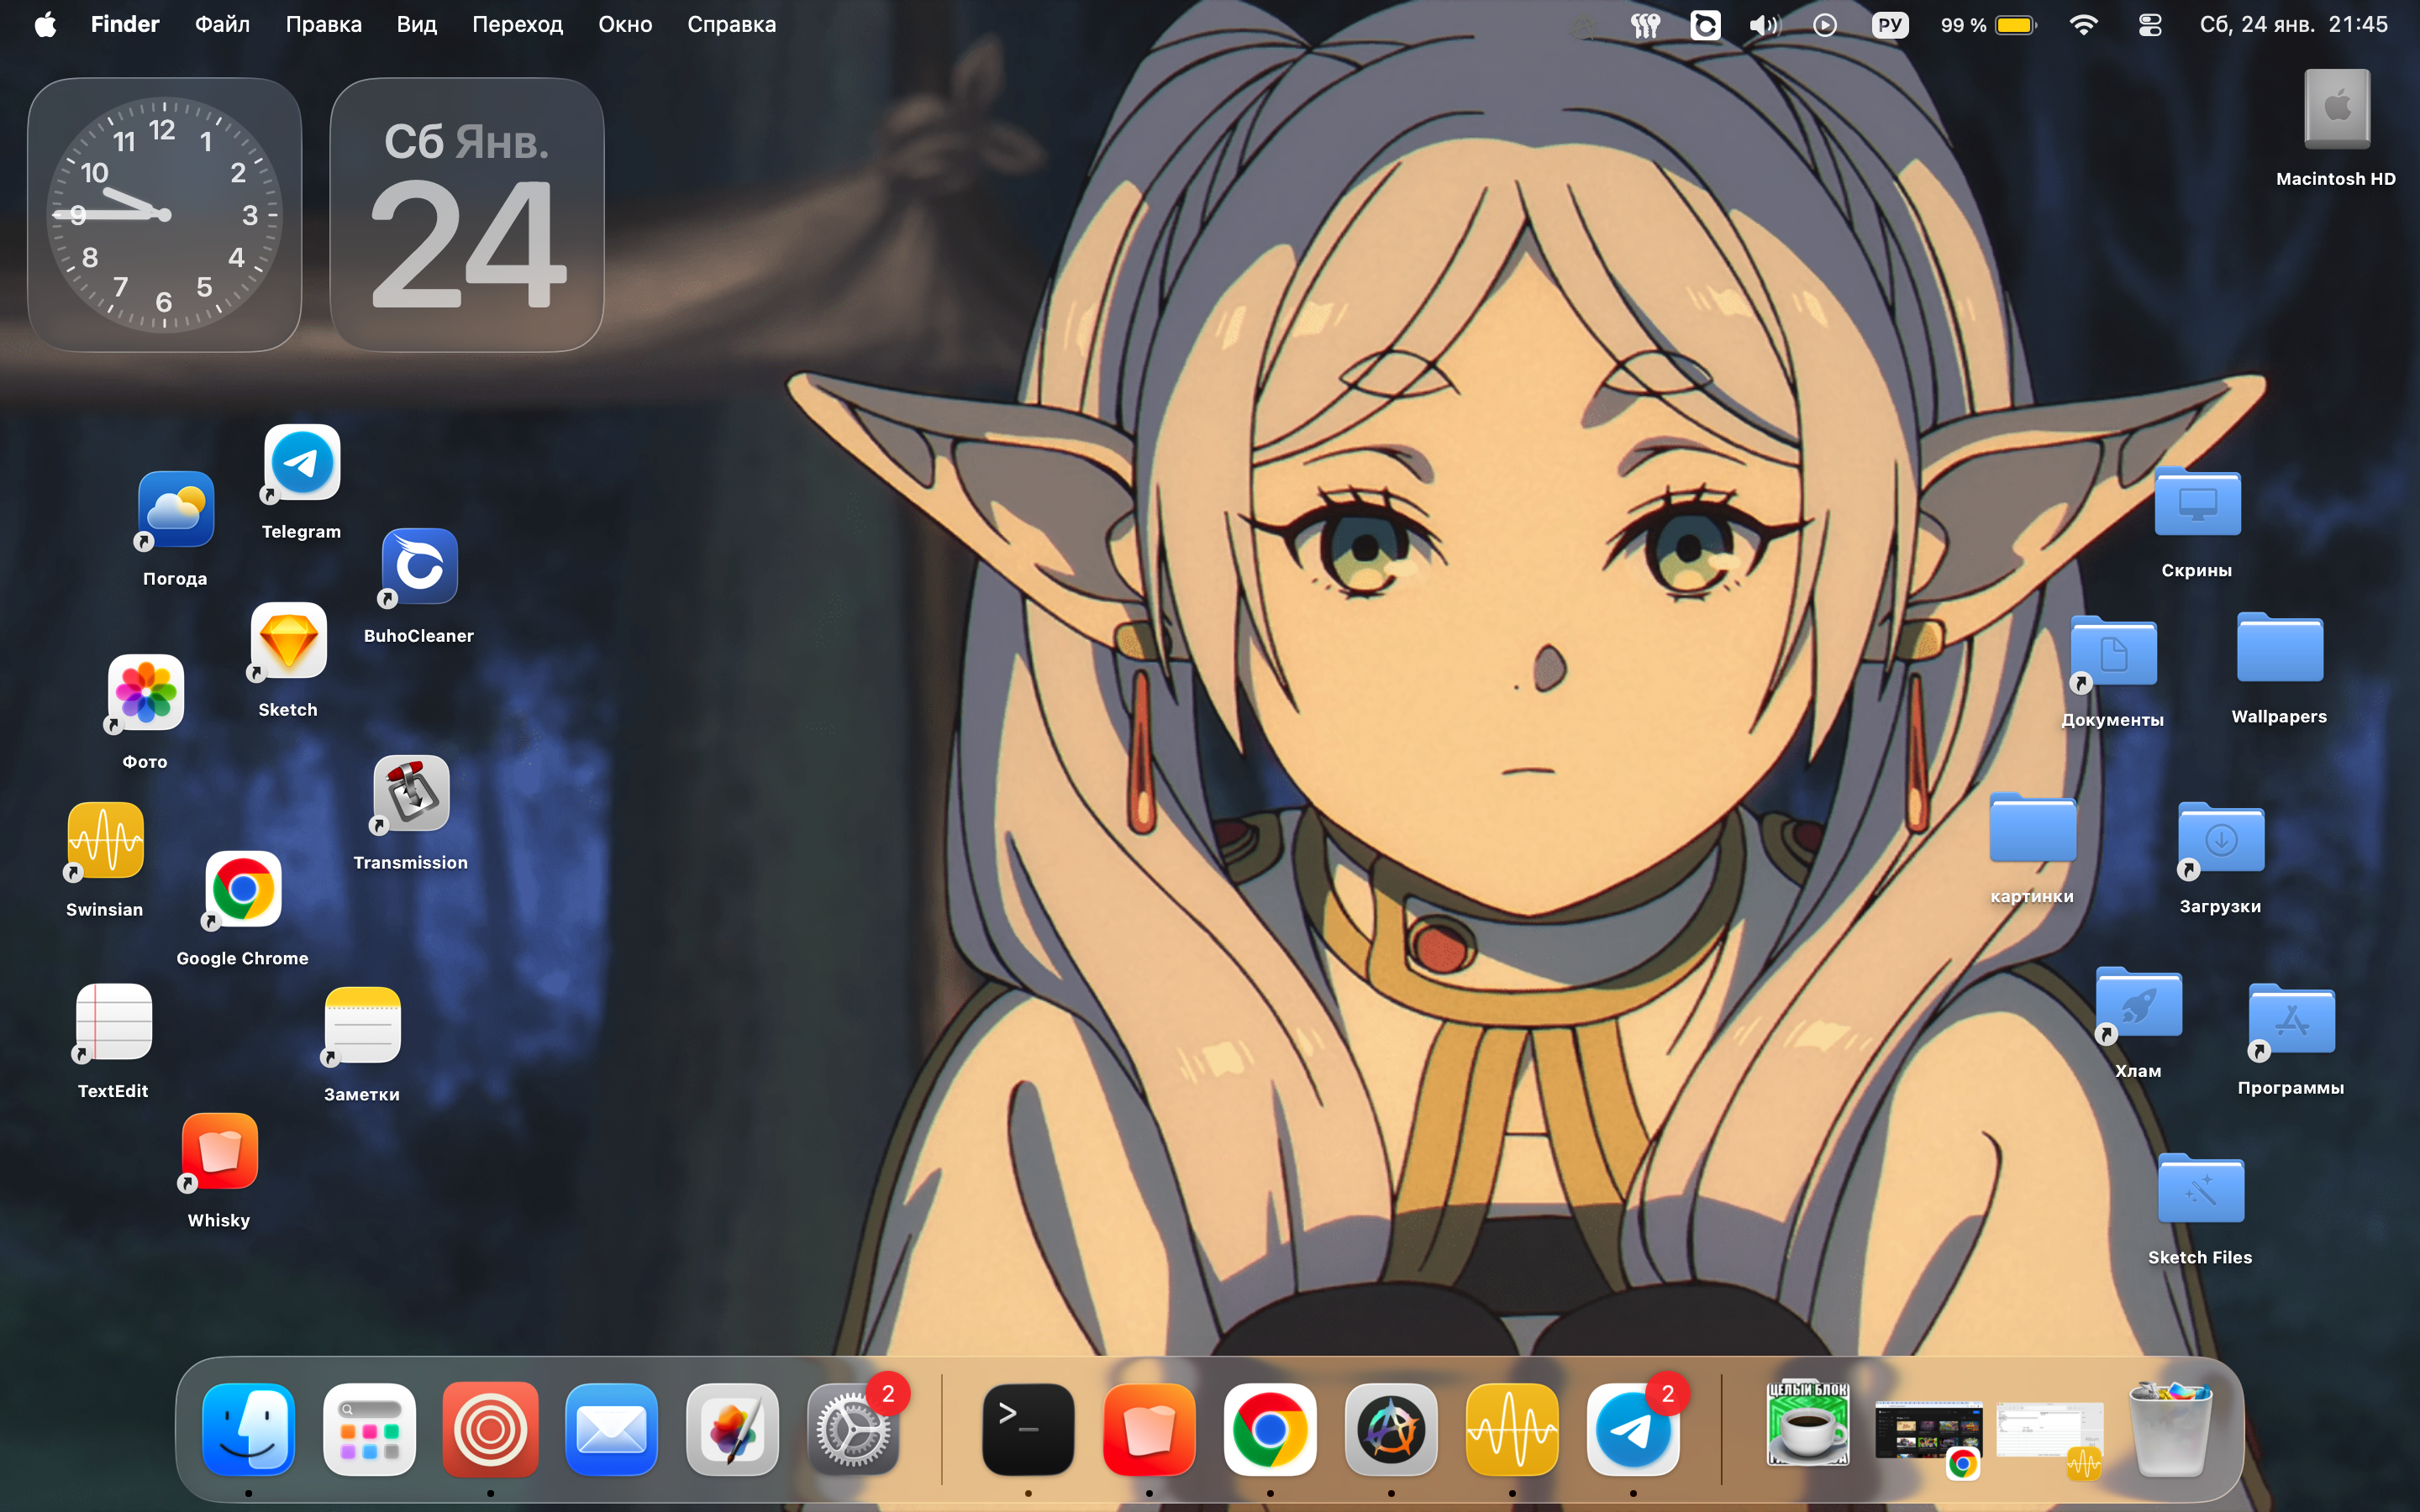The image size is (2420, 1512).
Task: Open the Файл menu
Action: pos(222,25)
